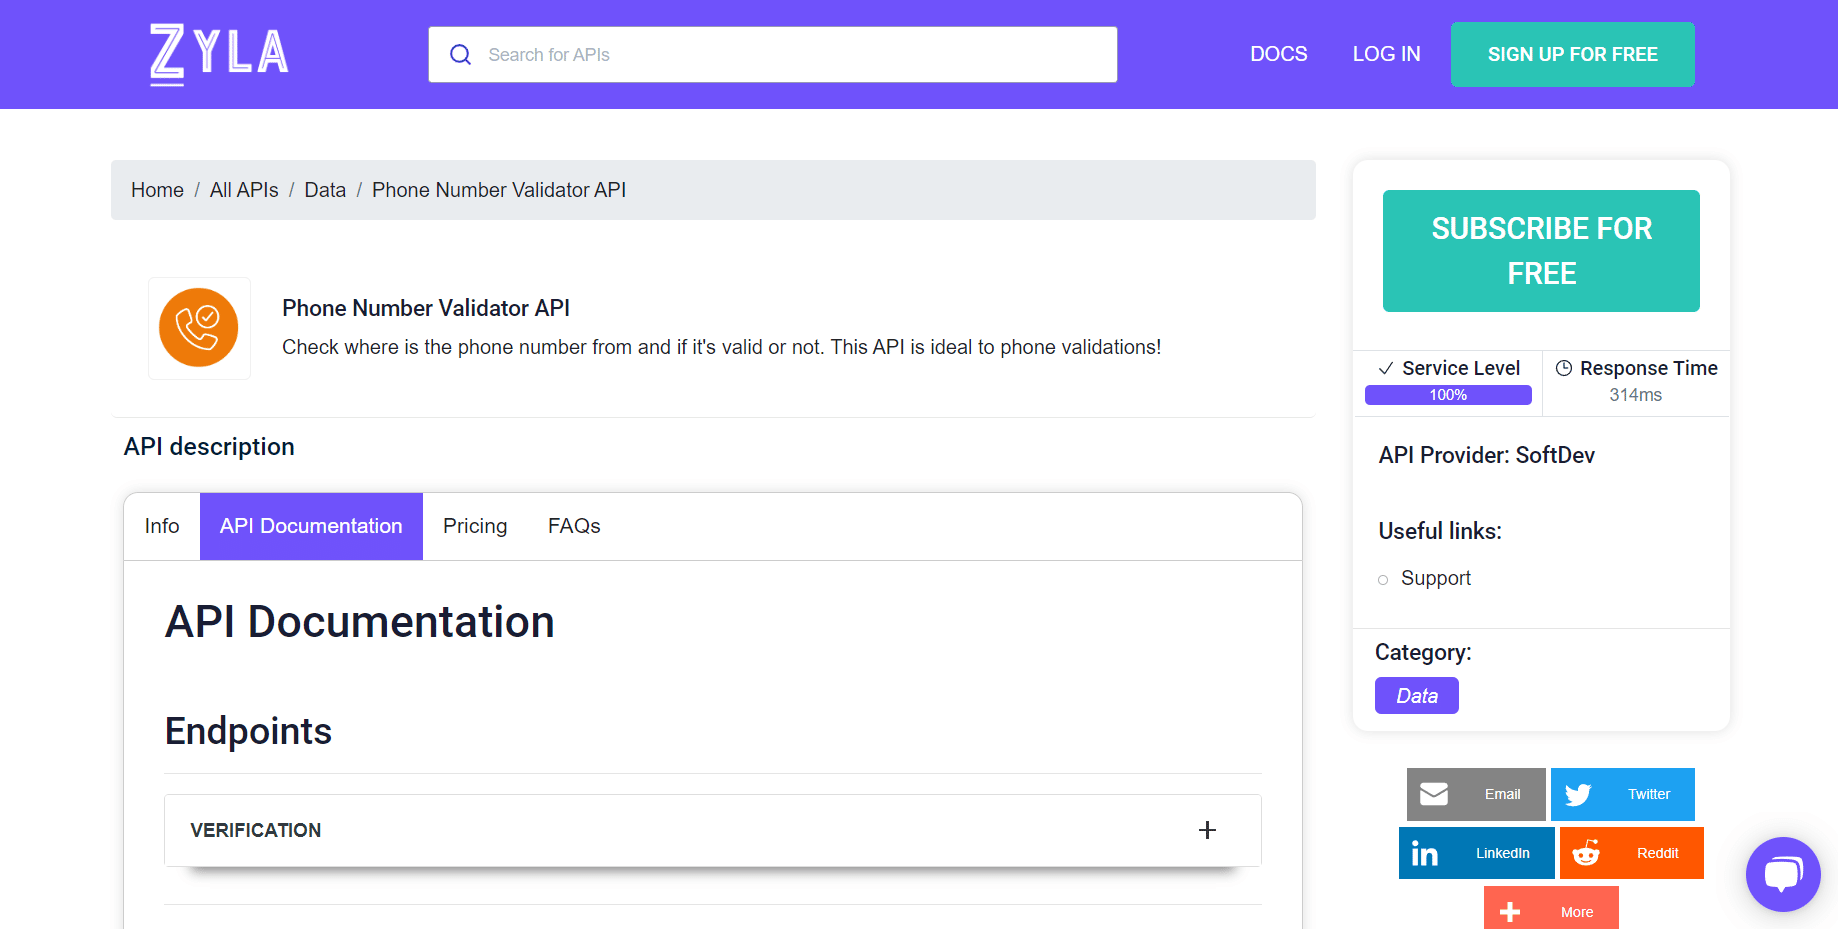Share on LinkedIn icon
1838x929 pixels.
tap(1425, 853)
